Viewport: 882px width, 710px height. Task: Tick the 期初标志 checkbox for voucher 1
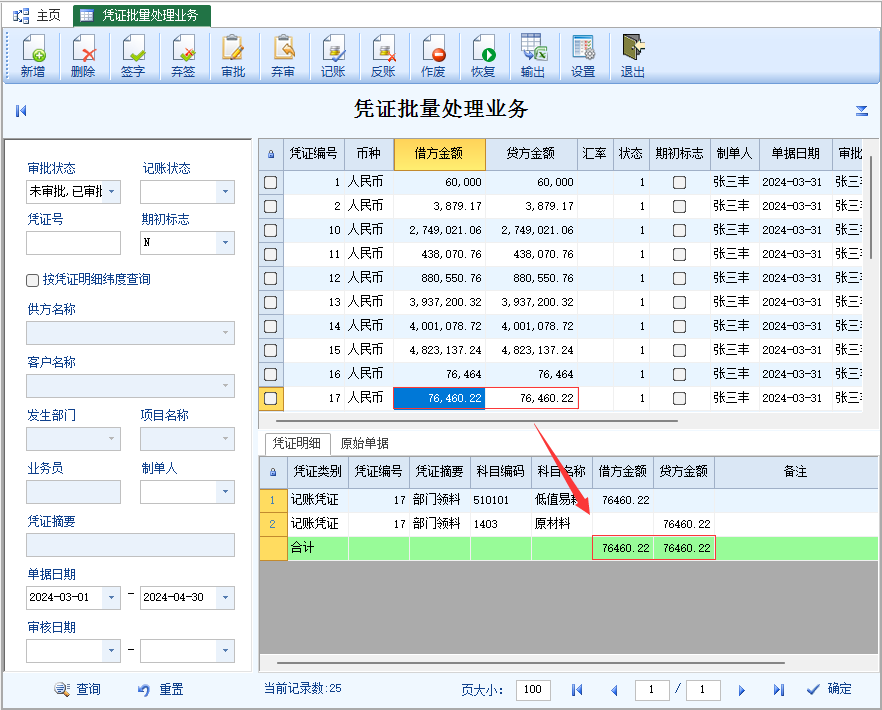[680, 182]
